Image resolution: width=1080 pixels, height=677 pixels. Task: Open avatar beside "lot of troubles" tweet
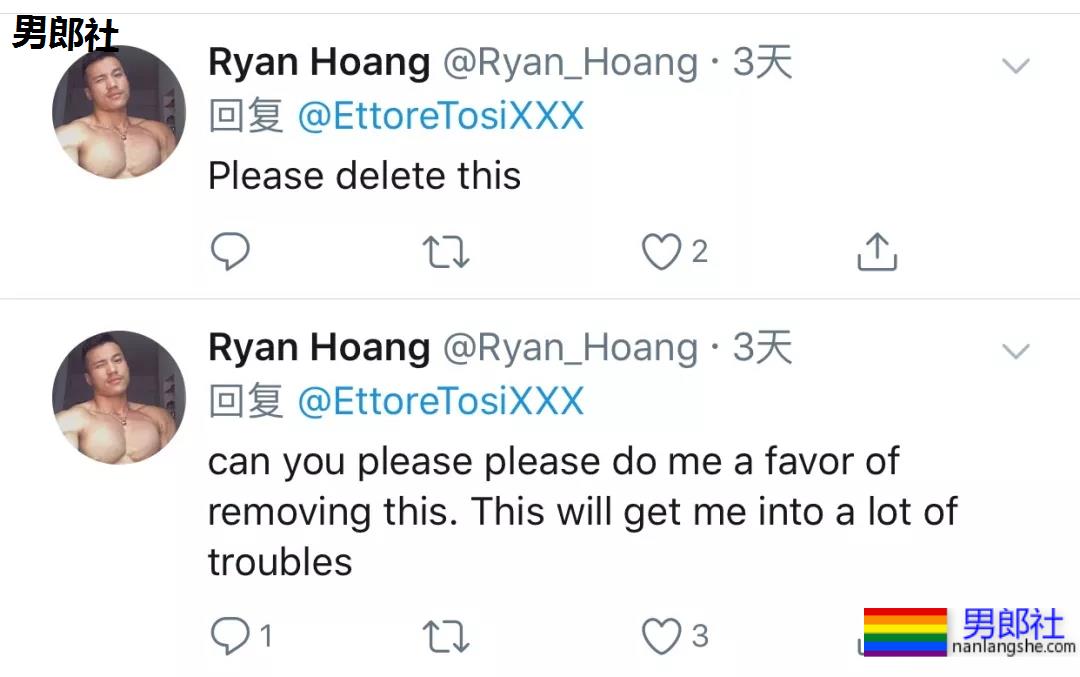pos(119,397)
